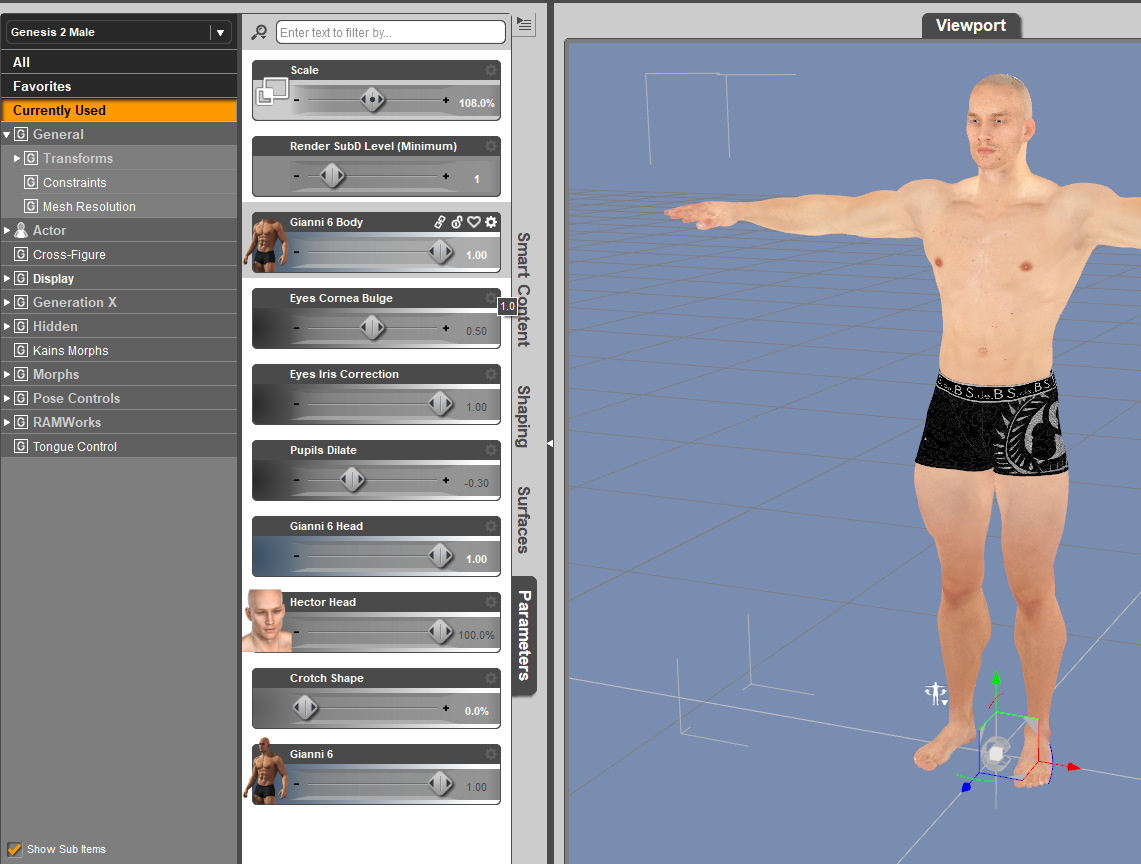This screenshot has width=1141, height=864.
Task: Switch to Smart Content tab
Action: 523,289
